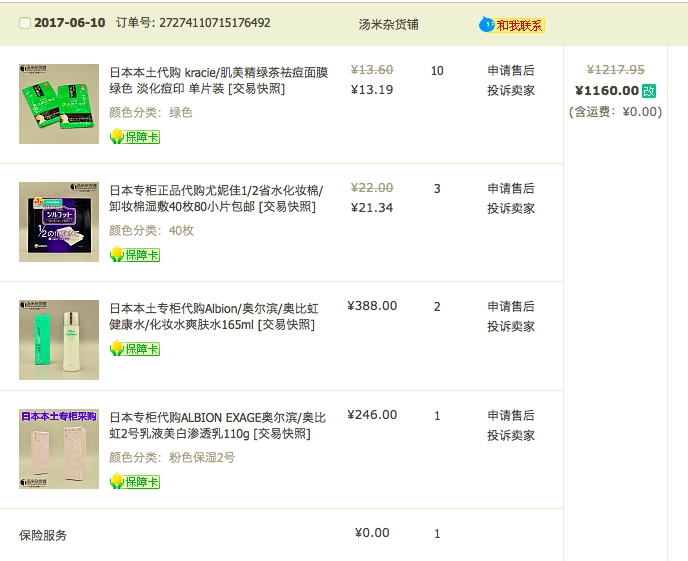Screen dimensions: 688x561
Task: Click 保障卡 badge under ALBION EXAGE emulsion
Action: click(134, 482)
